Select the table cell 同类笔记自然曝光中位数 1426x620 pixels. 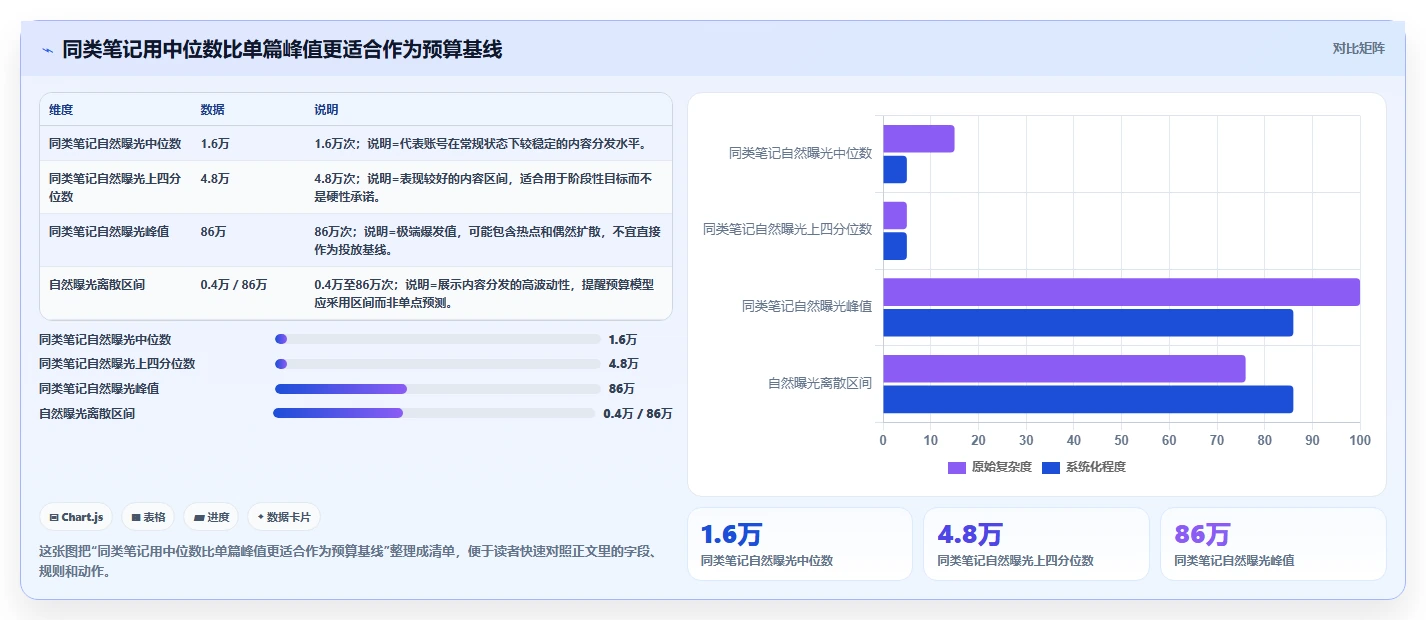pyautogui.click(x=115, y=144)
